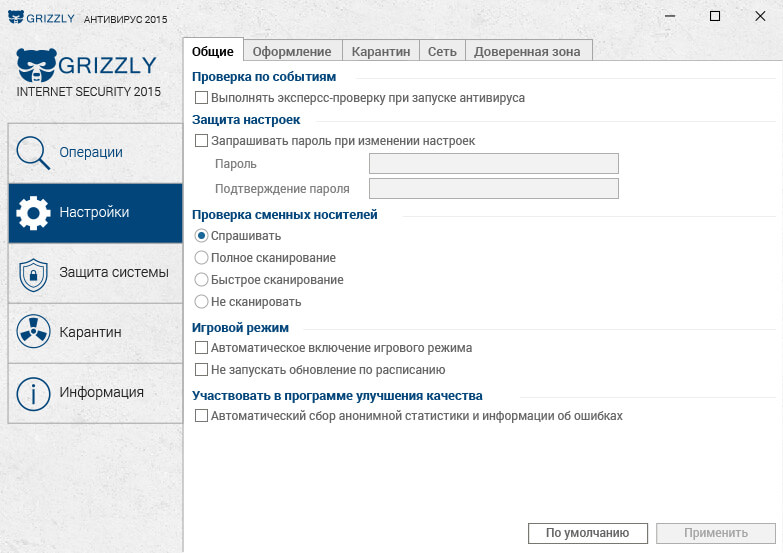Click the Применить button
This screenshot has height=553, width=783.
coord(716,533)
